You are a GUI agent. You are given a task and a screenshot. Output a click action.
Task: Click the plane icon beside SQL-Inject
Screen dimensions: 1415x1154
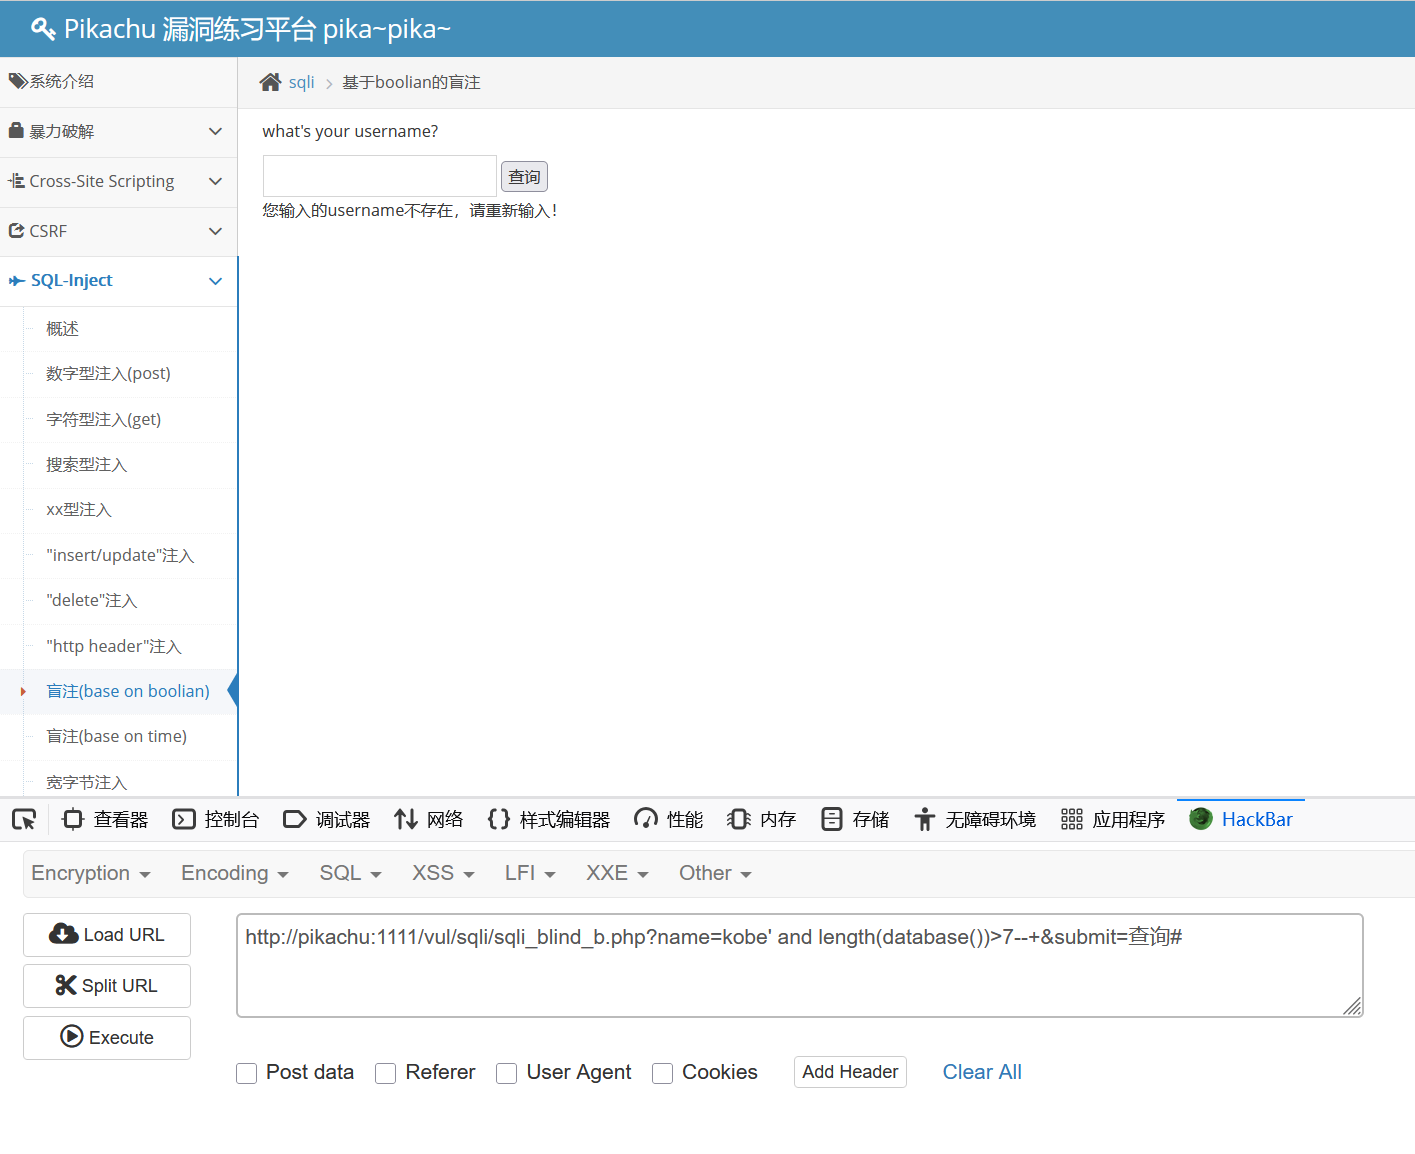(17, 281)
